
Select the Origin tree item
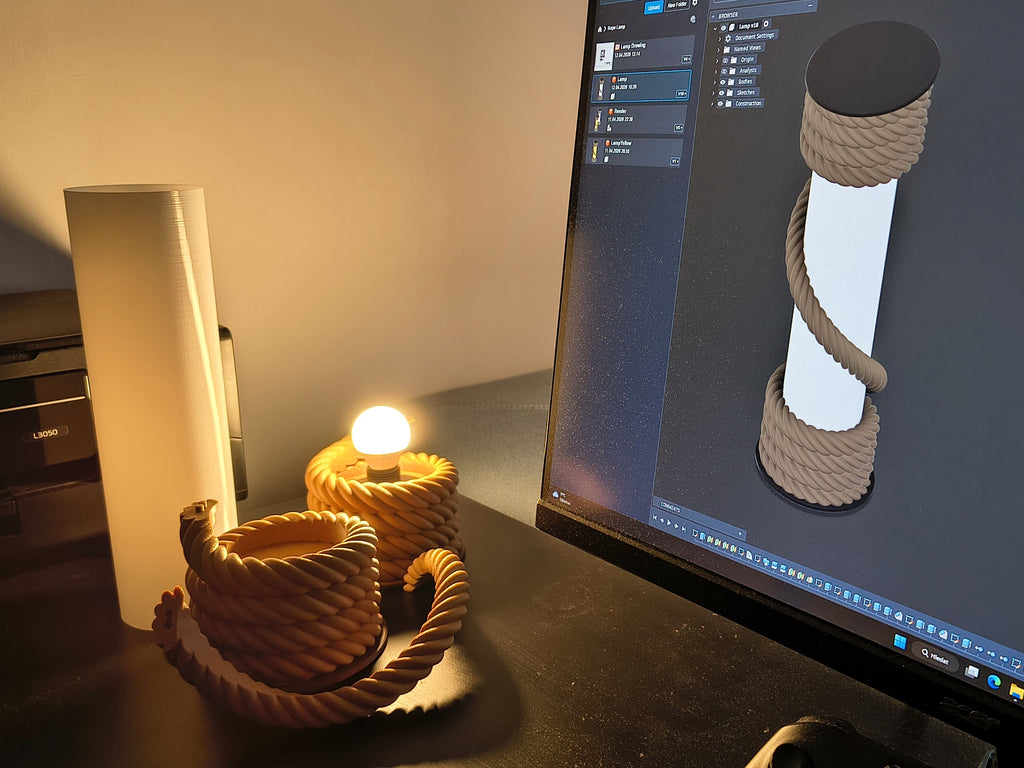pos(747,59)
